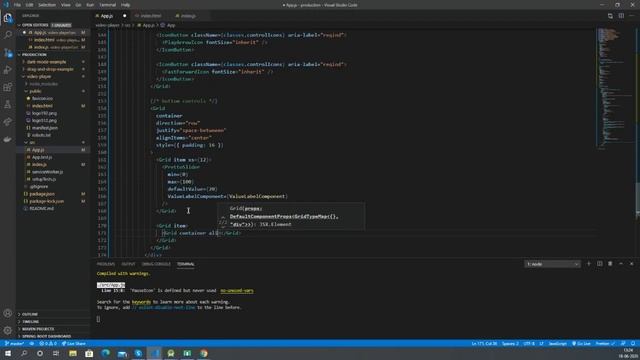Switch to the Output panel tab
640x360 pixels.
coord(128,264)
